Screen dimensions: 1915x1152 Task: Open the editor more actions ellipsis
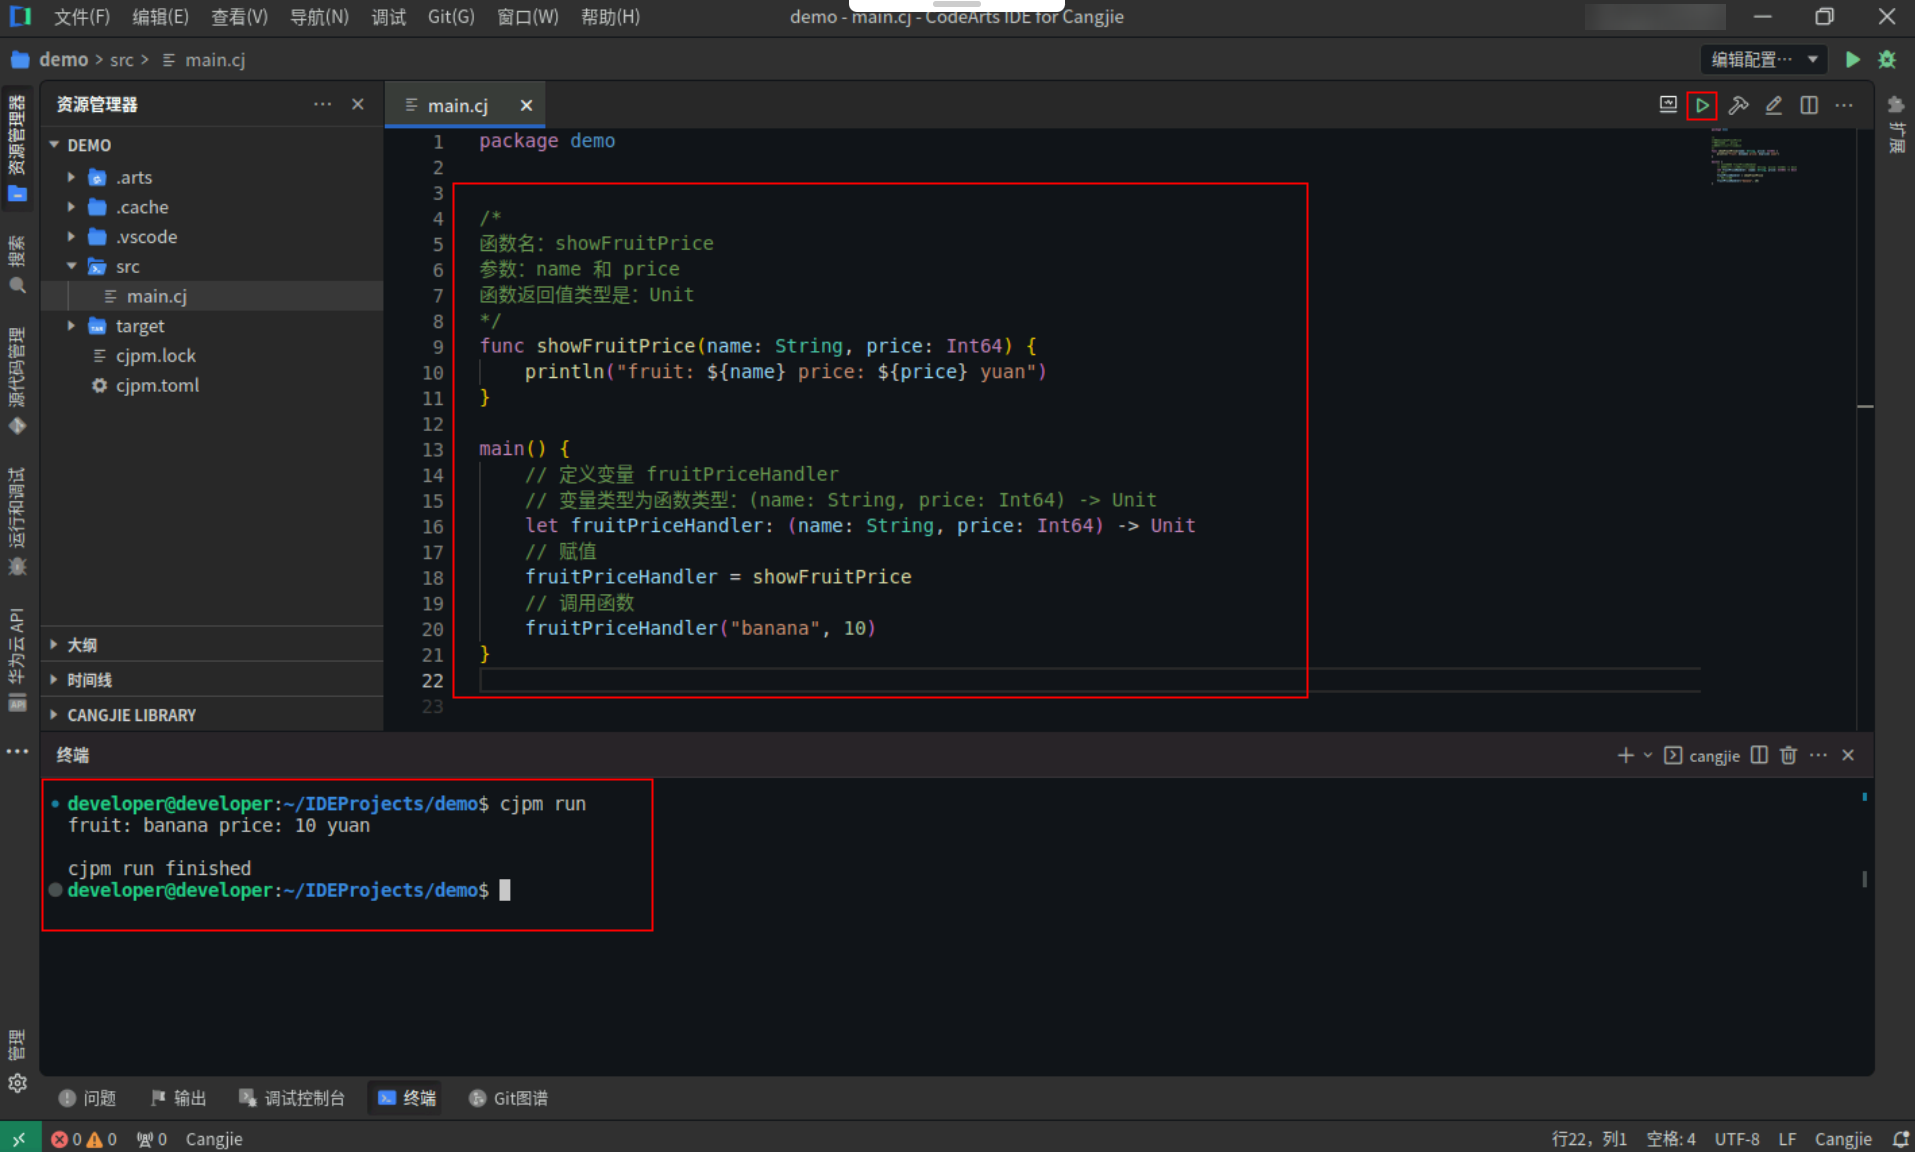[1844, 105]
